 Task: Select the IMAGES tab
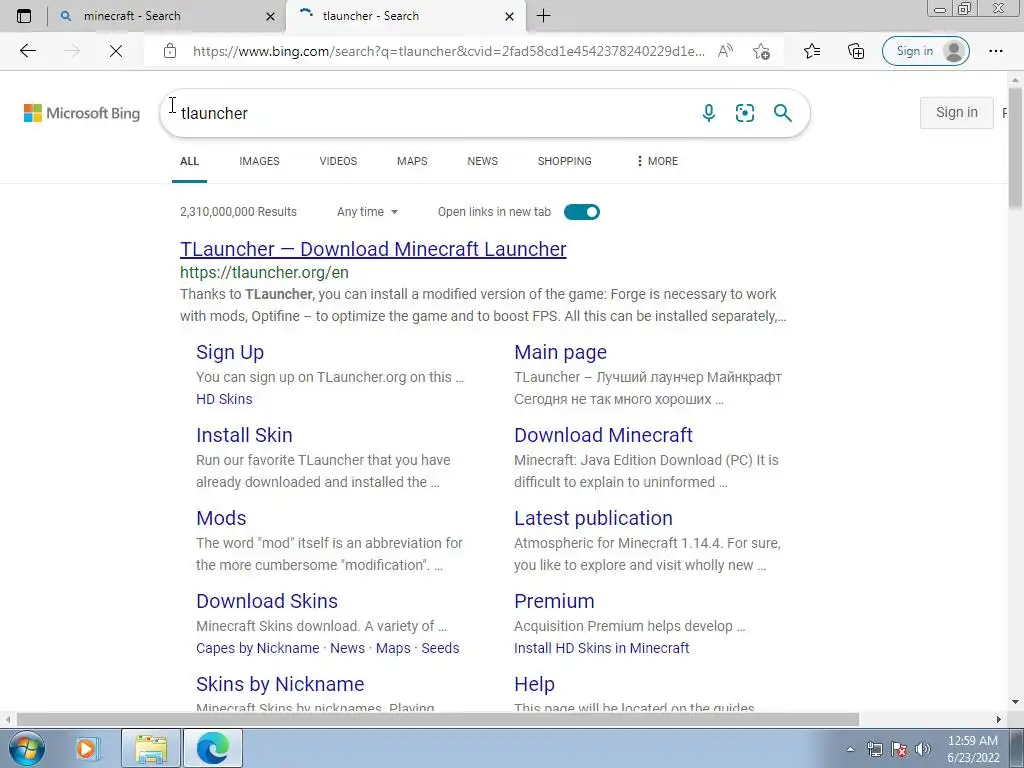[259, 161]
